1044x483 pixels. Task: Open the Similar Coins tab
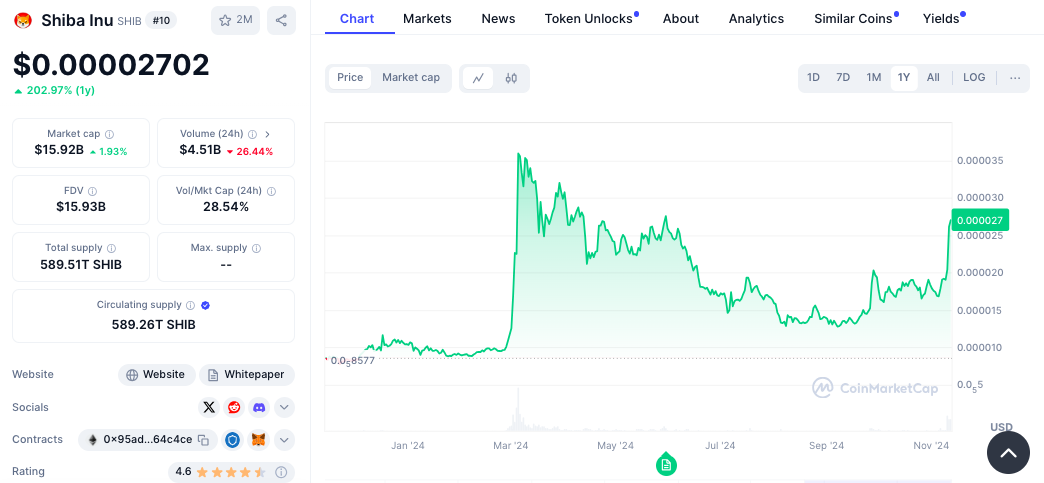click(x=855, y=19)
